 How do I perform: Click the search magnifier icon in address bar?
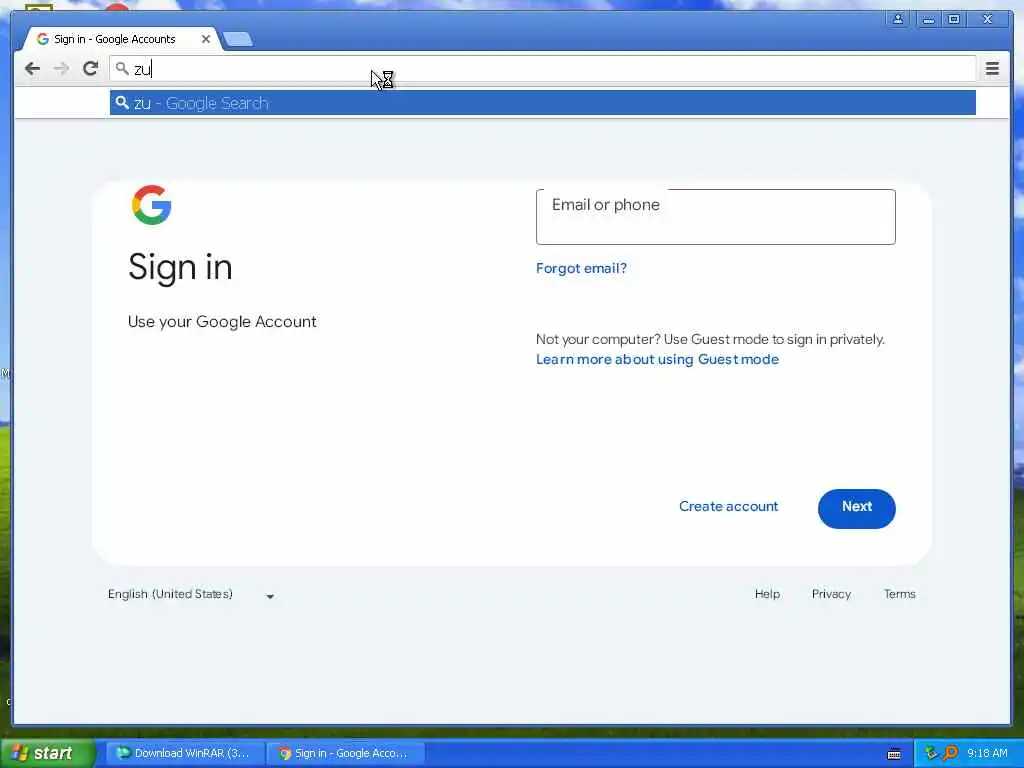point(121,67)
